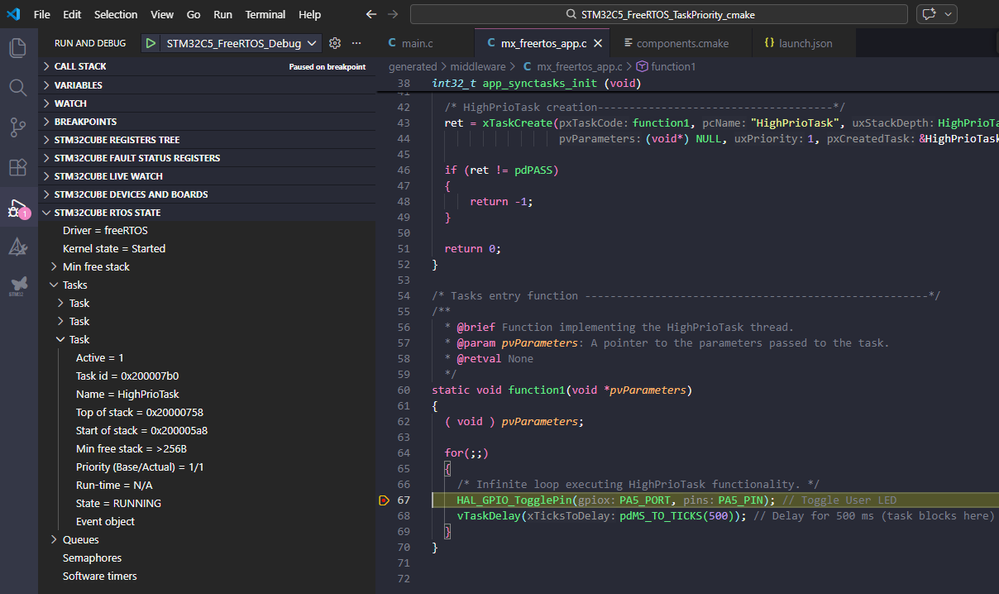
Task: Select 'Kernel state = Started' row
Action: tap(207, 249)
